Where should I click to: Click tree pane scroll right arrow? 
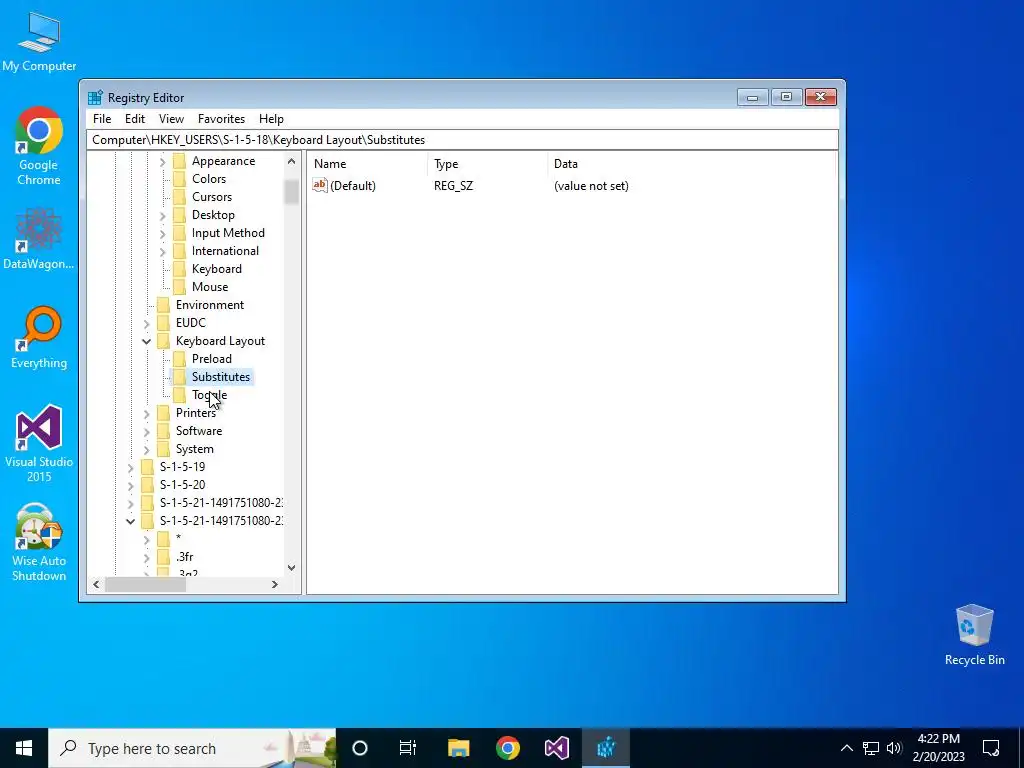coord(275,584)
